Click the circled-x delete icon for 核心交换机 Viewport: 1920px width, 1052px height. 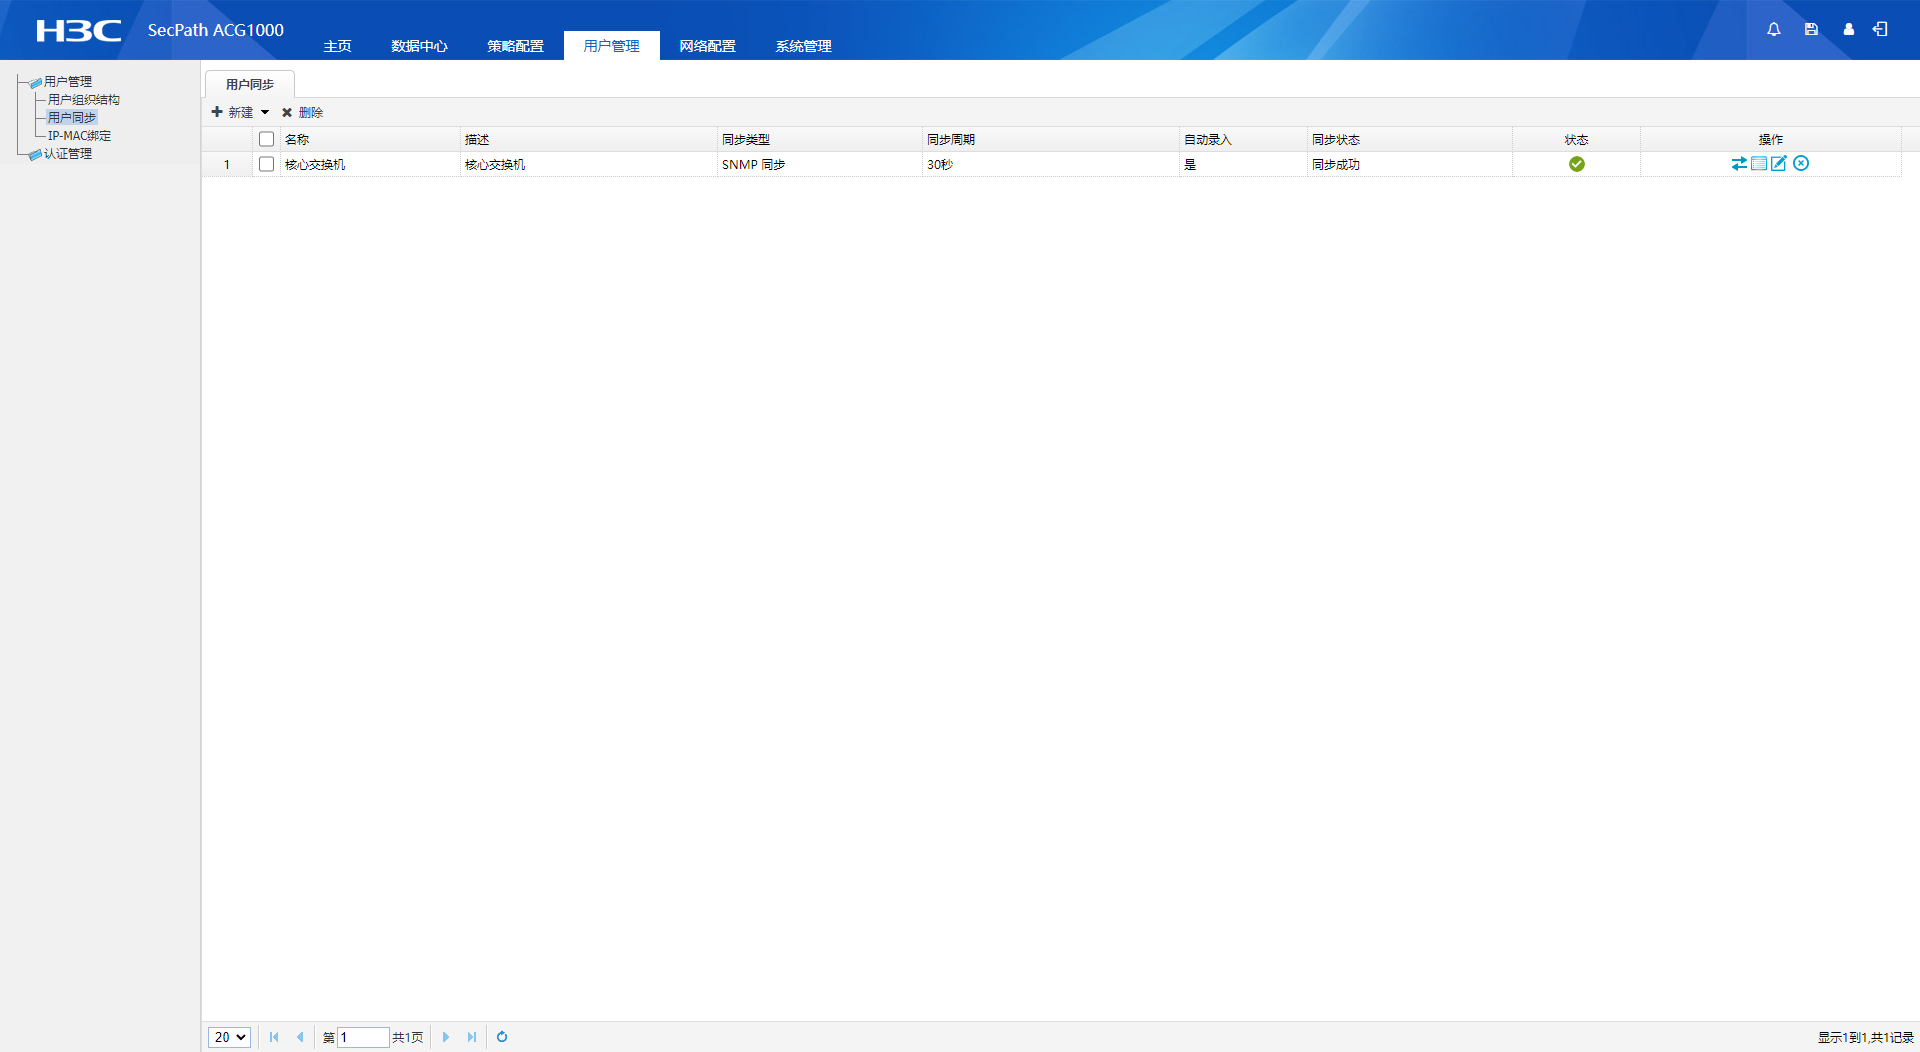coord(1801,164)
